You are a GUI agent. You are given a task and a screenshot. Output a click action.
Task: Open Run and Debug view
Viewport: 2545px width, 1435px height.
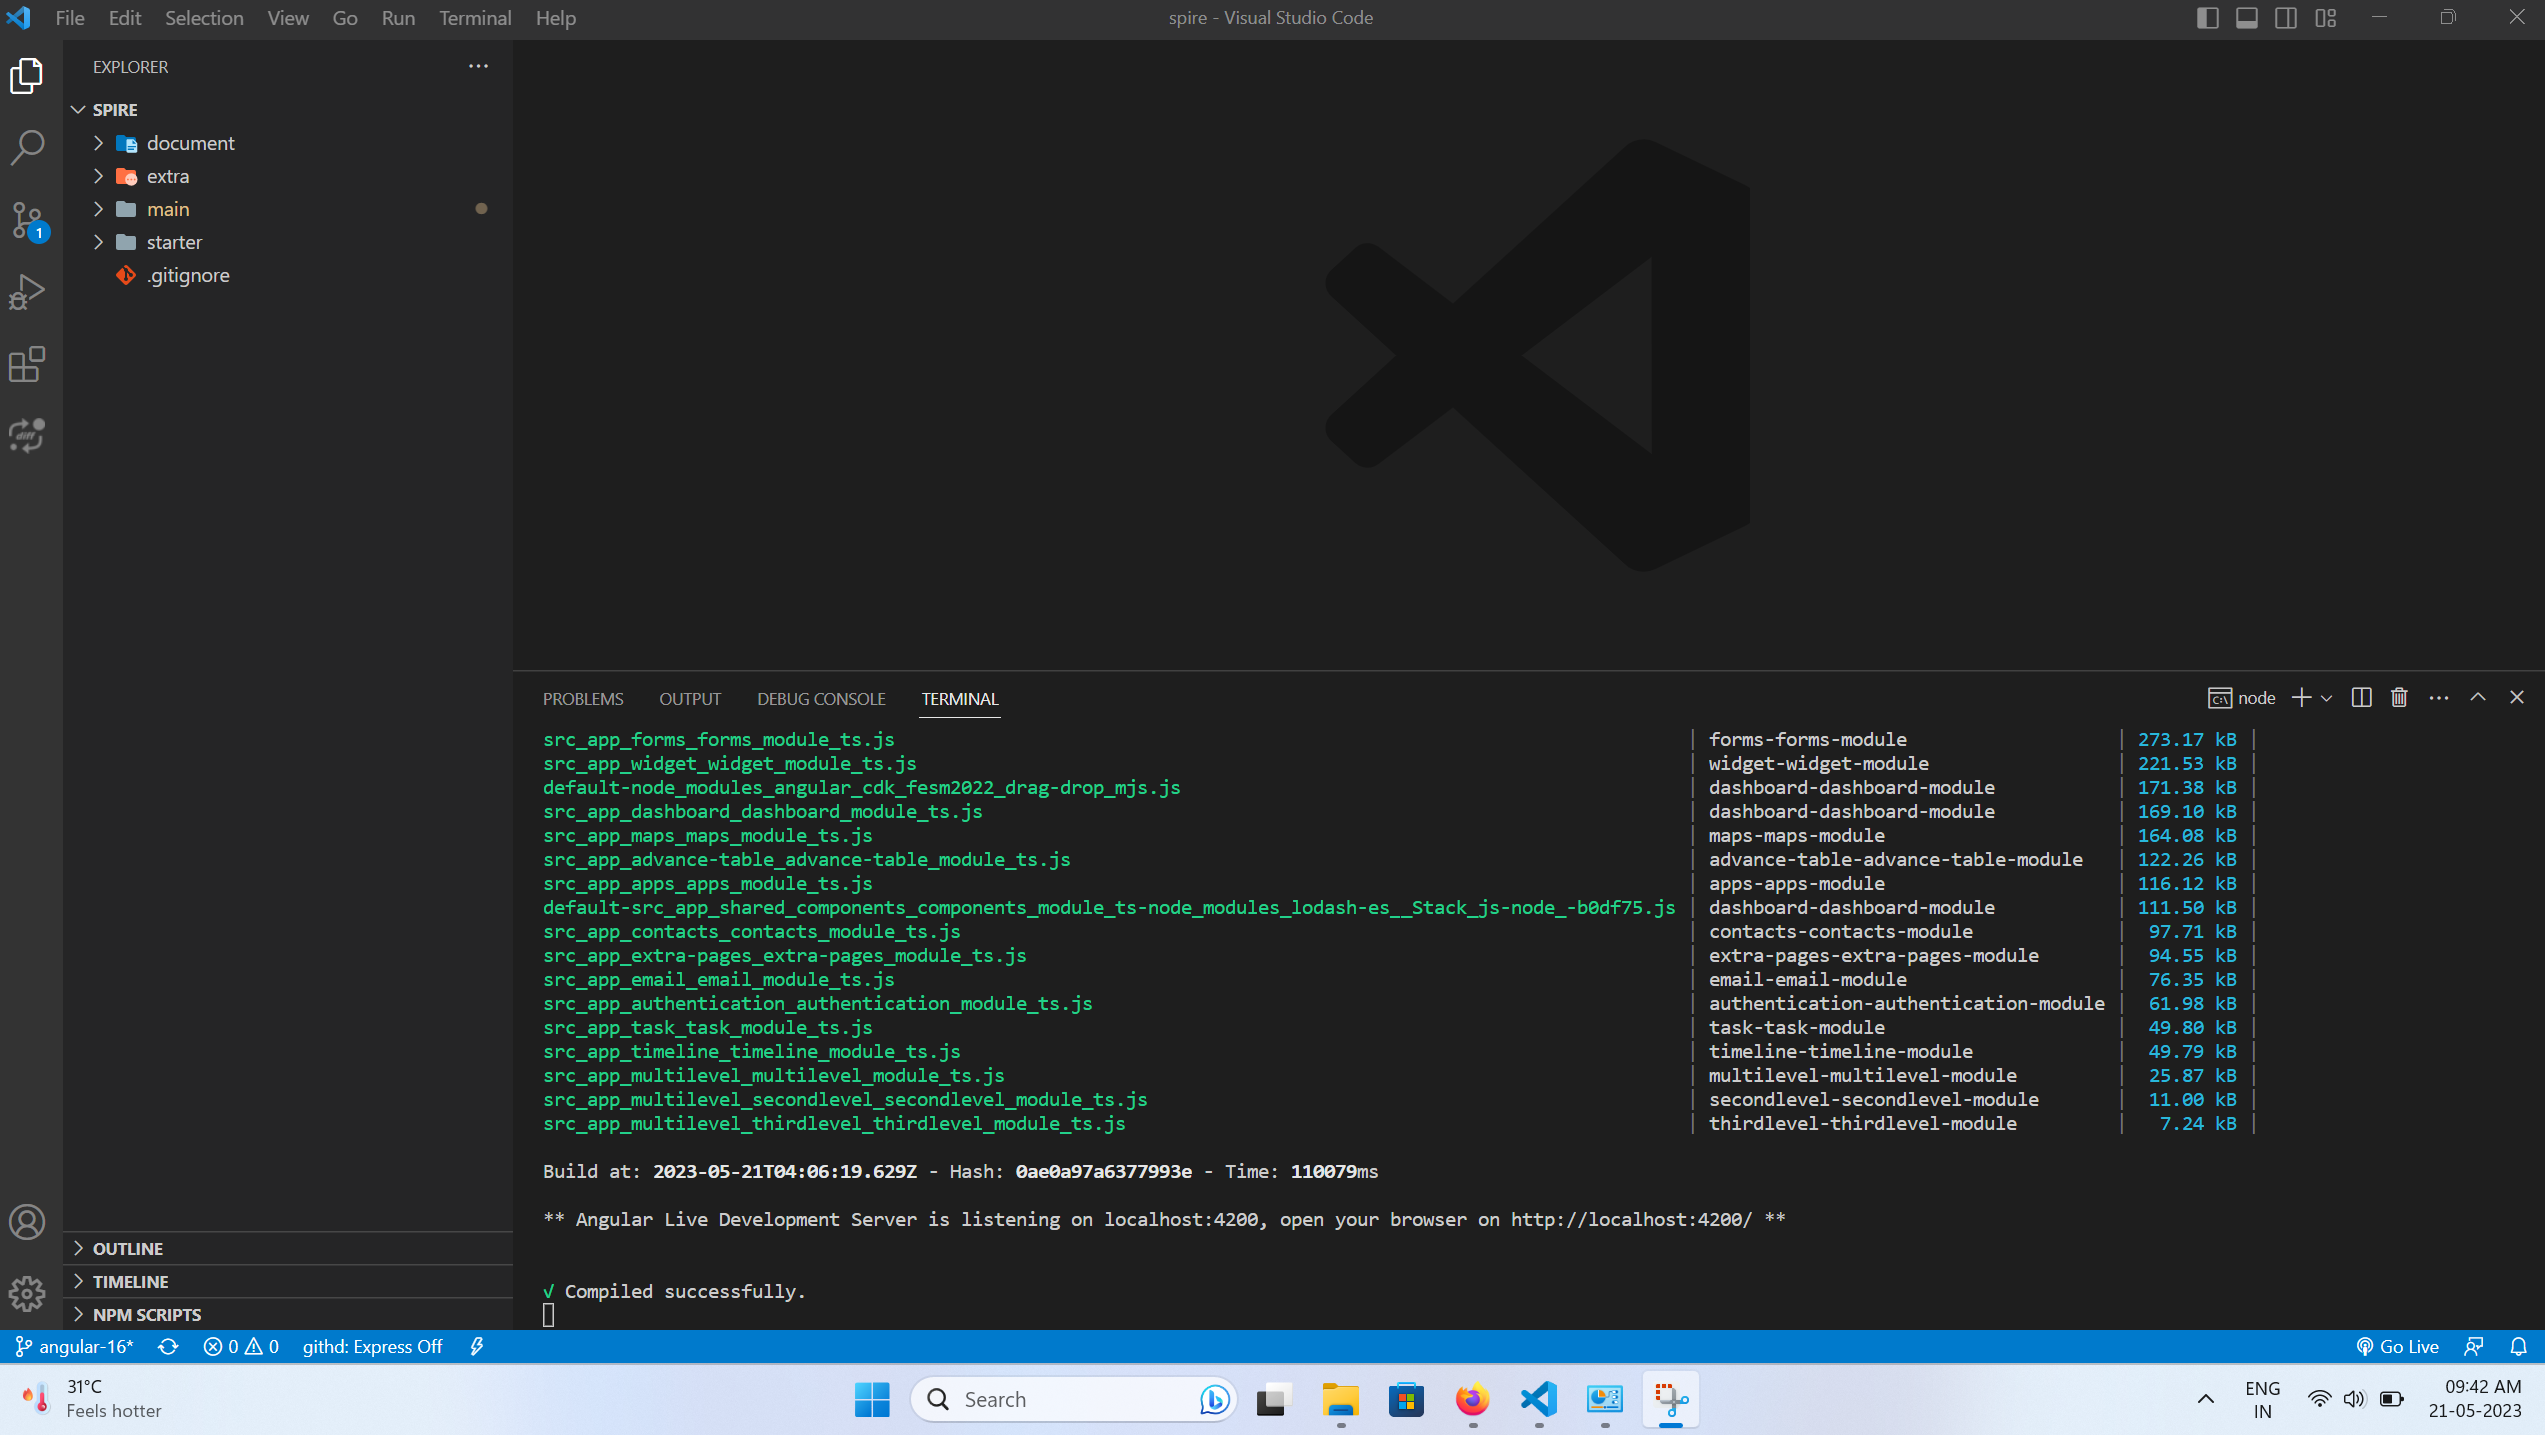click(27, 292)
